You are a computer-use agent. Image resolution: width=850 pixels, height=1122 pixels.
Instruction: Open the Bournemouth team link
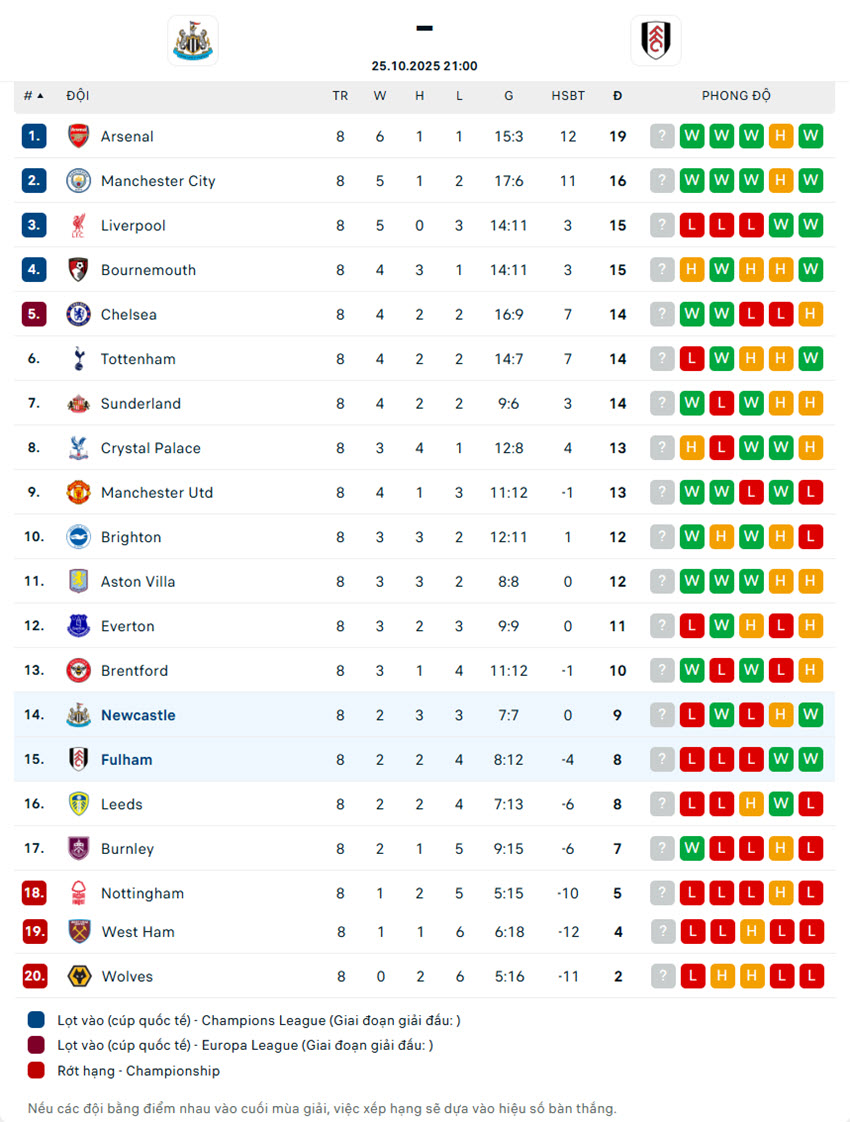148,270
